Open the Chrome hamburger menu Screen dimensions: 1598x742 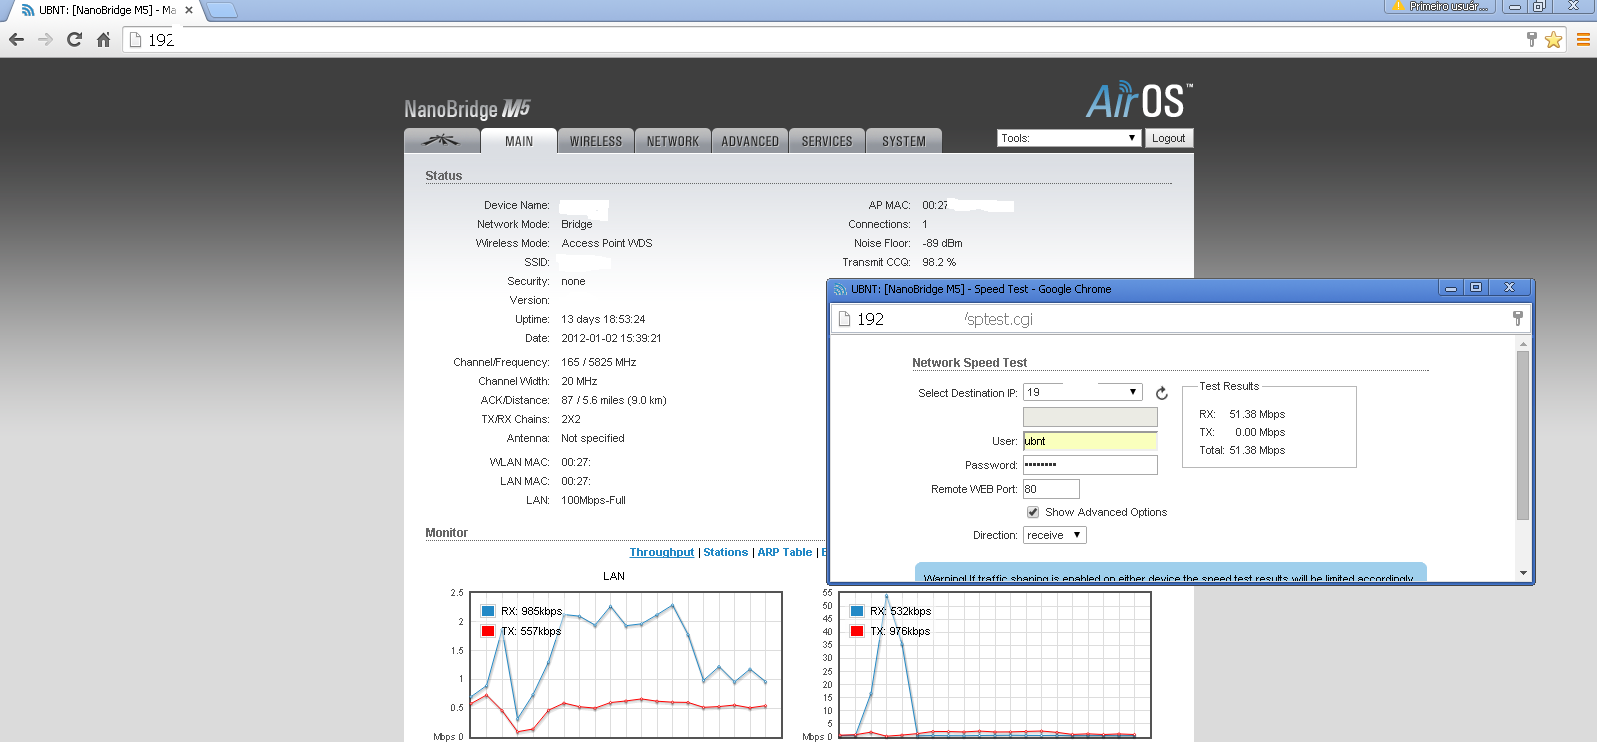pyautogui.click(x=1583, y=40)
